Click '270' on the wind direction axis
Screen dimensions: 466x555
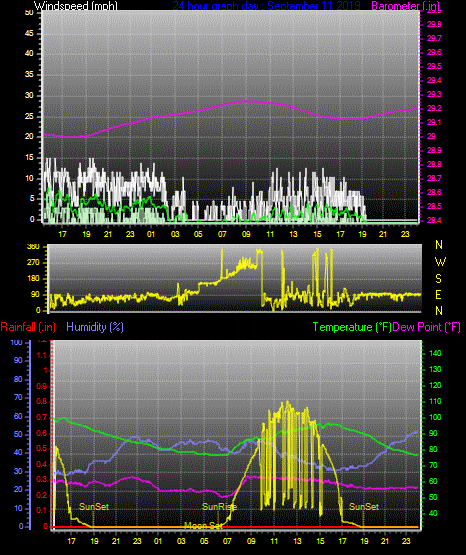(x=33, y=263)
